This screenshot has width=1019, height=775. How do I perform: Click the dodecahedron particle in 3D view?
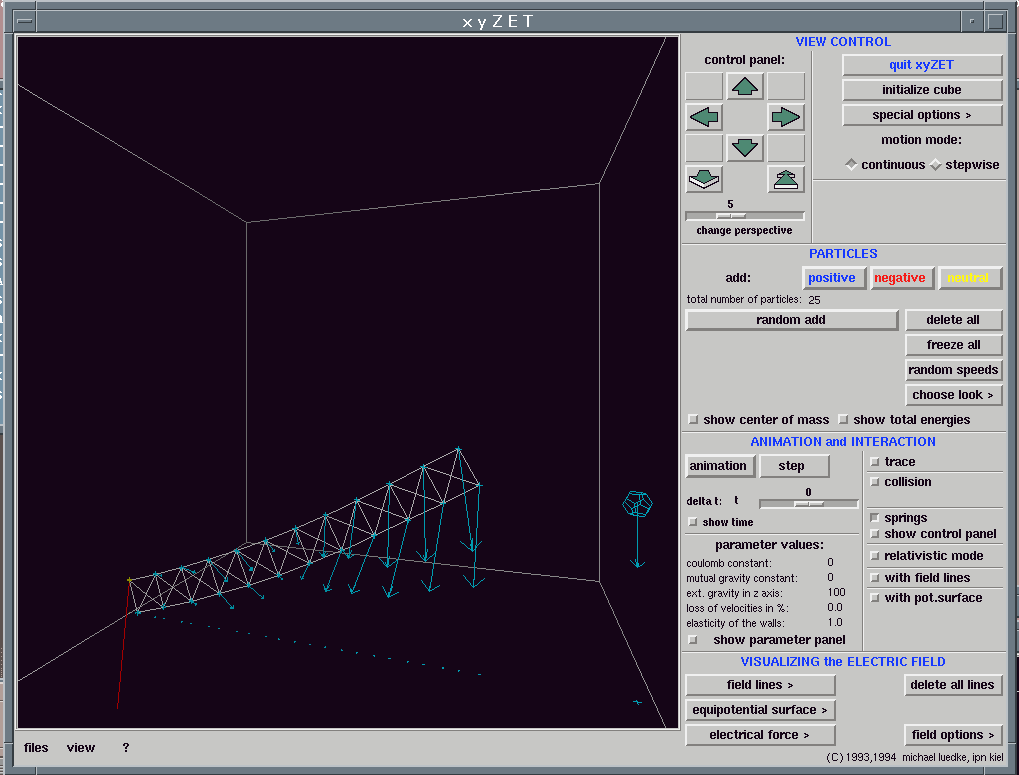636,503
